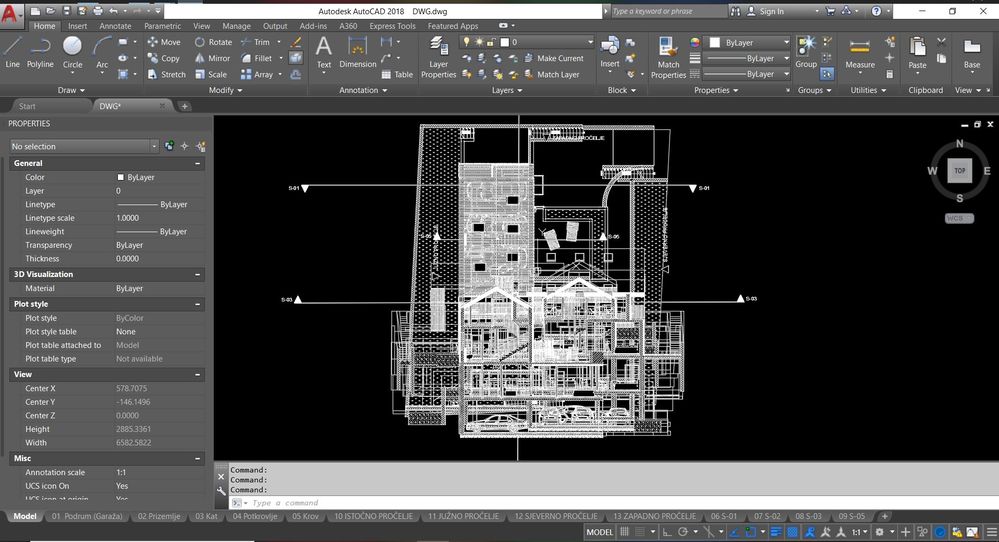Open the ByLayer object color dropdown
This screenshot has height=542, width=999.
click(749, 43)
